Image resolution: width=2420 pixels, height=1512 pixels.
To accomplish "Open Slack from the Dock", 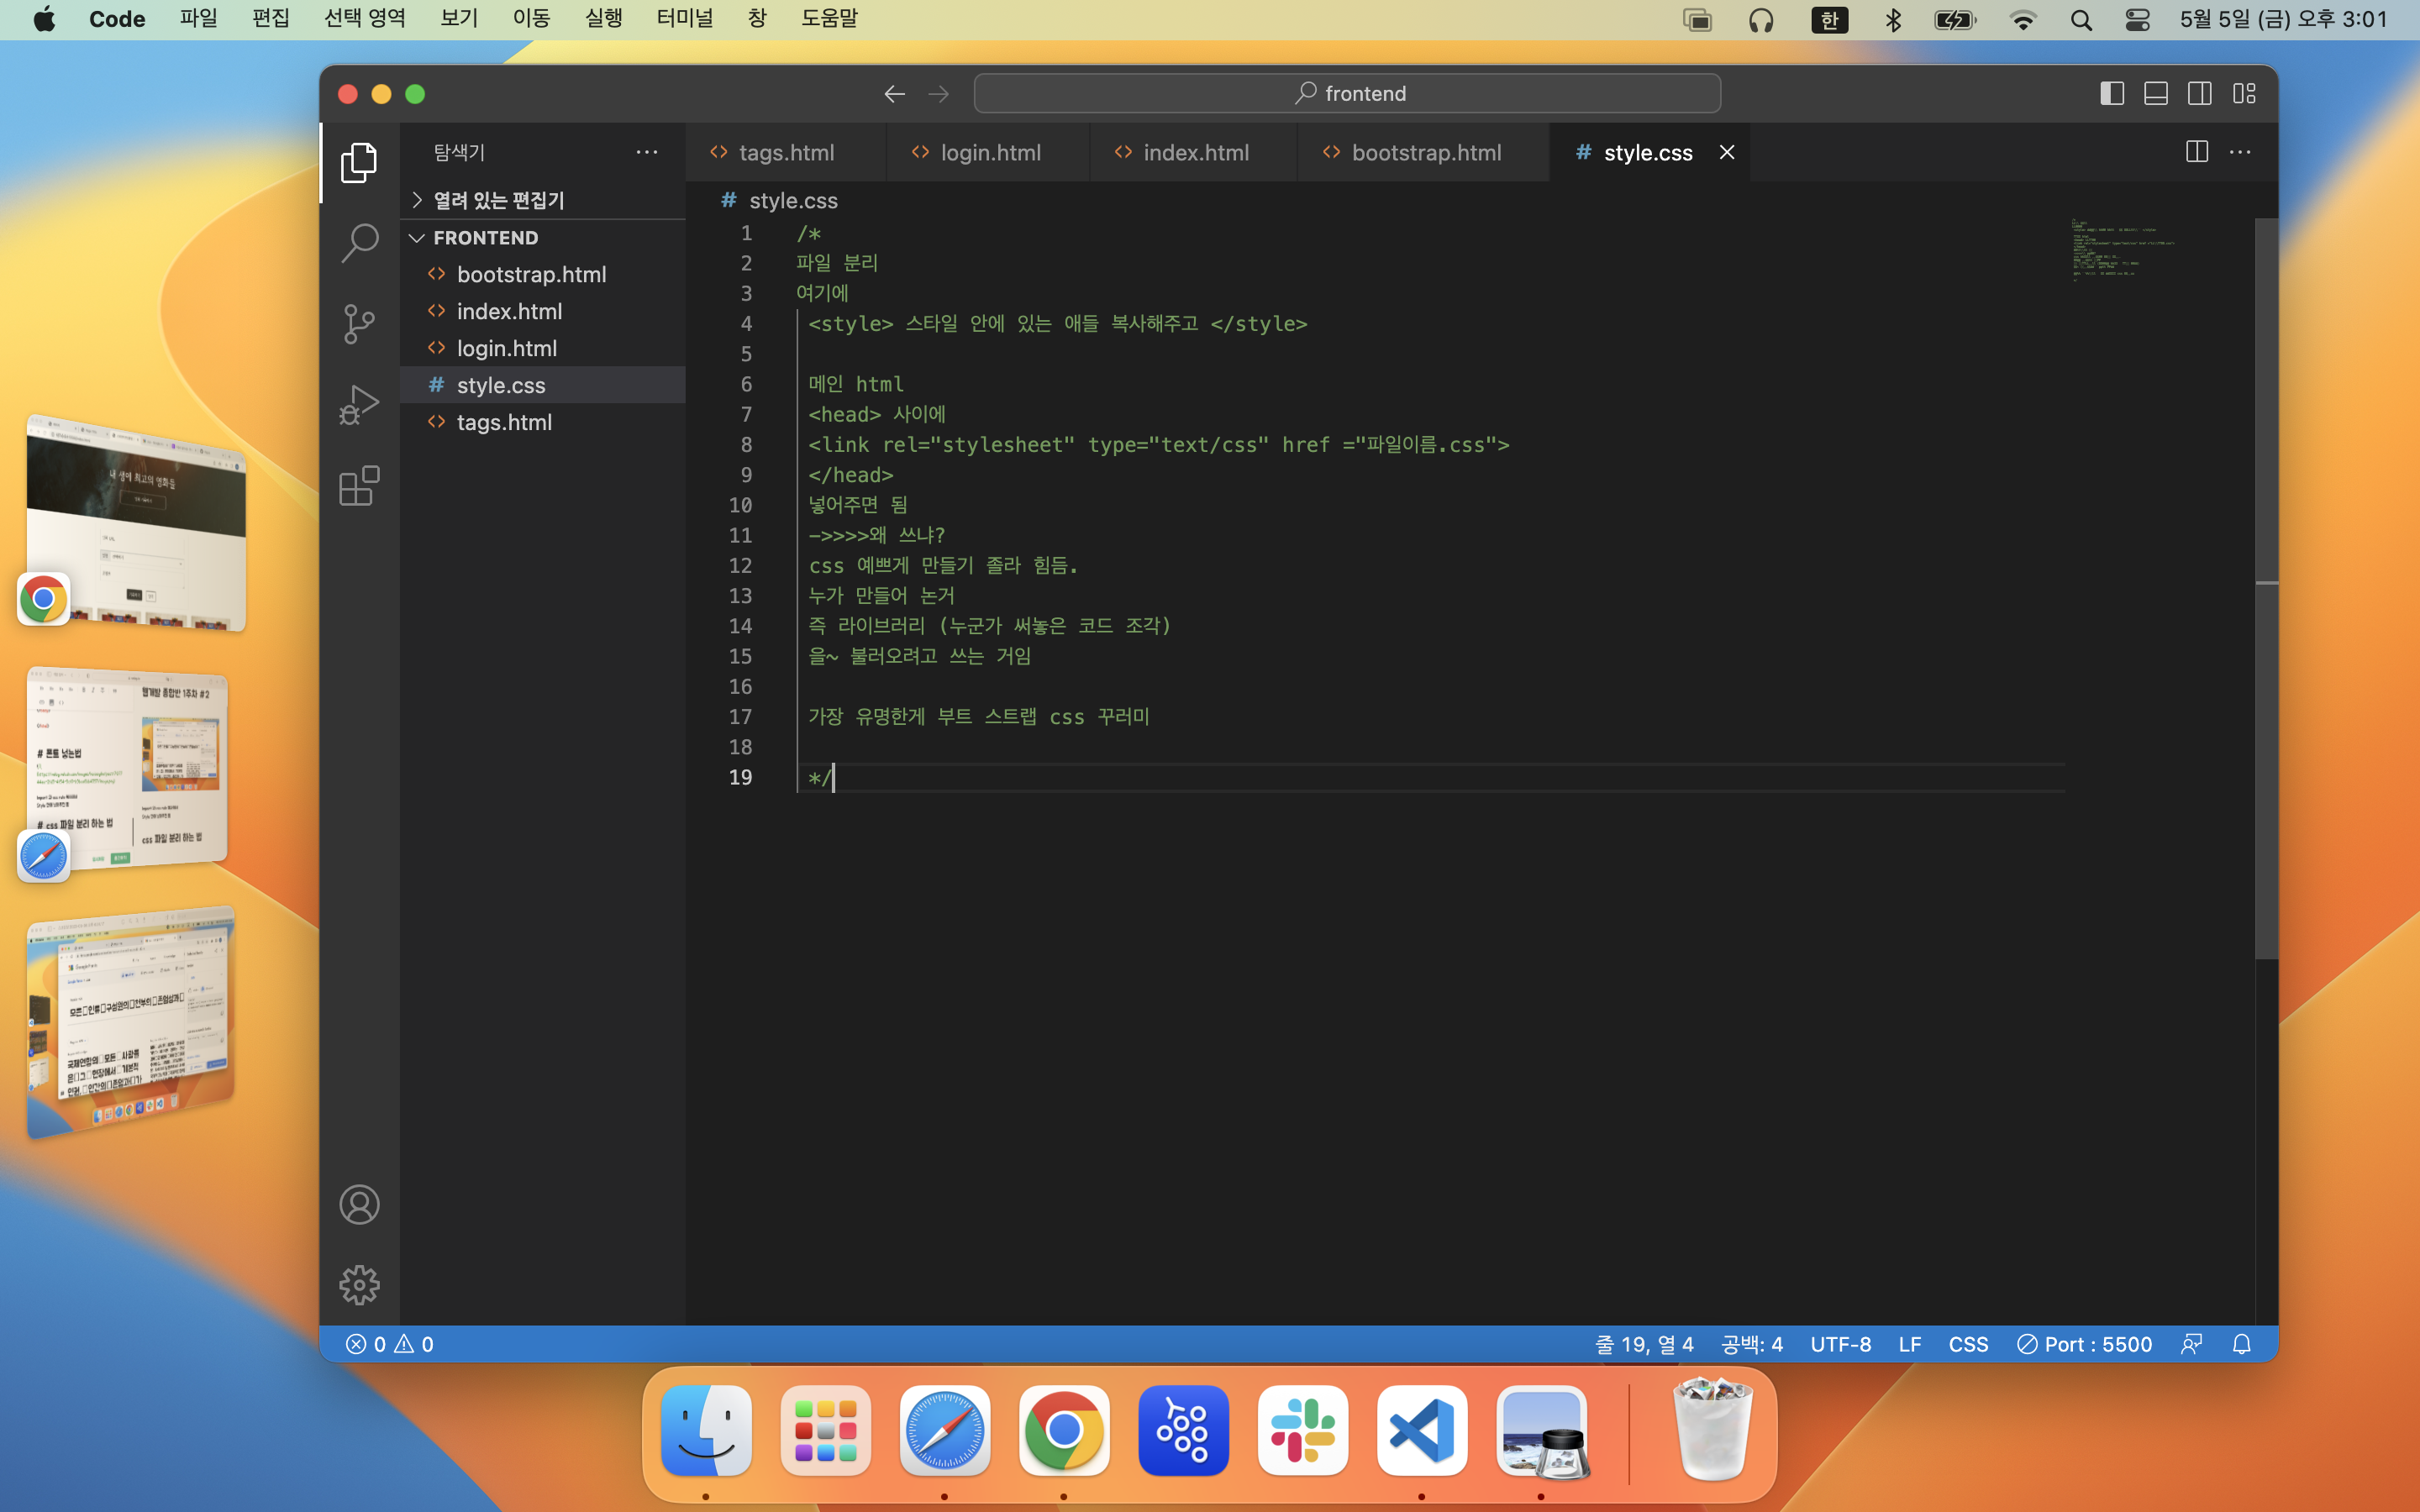I will (1302, 1430).
